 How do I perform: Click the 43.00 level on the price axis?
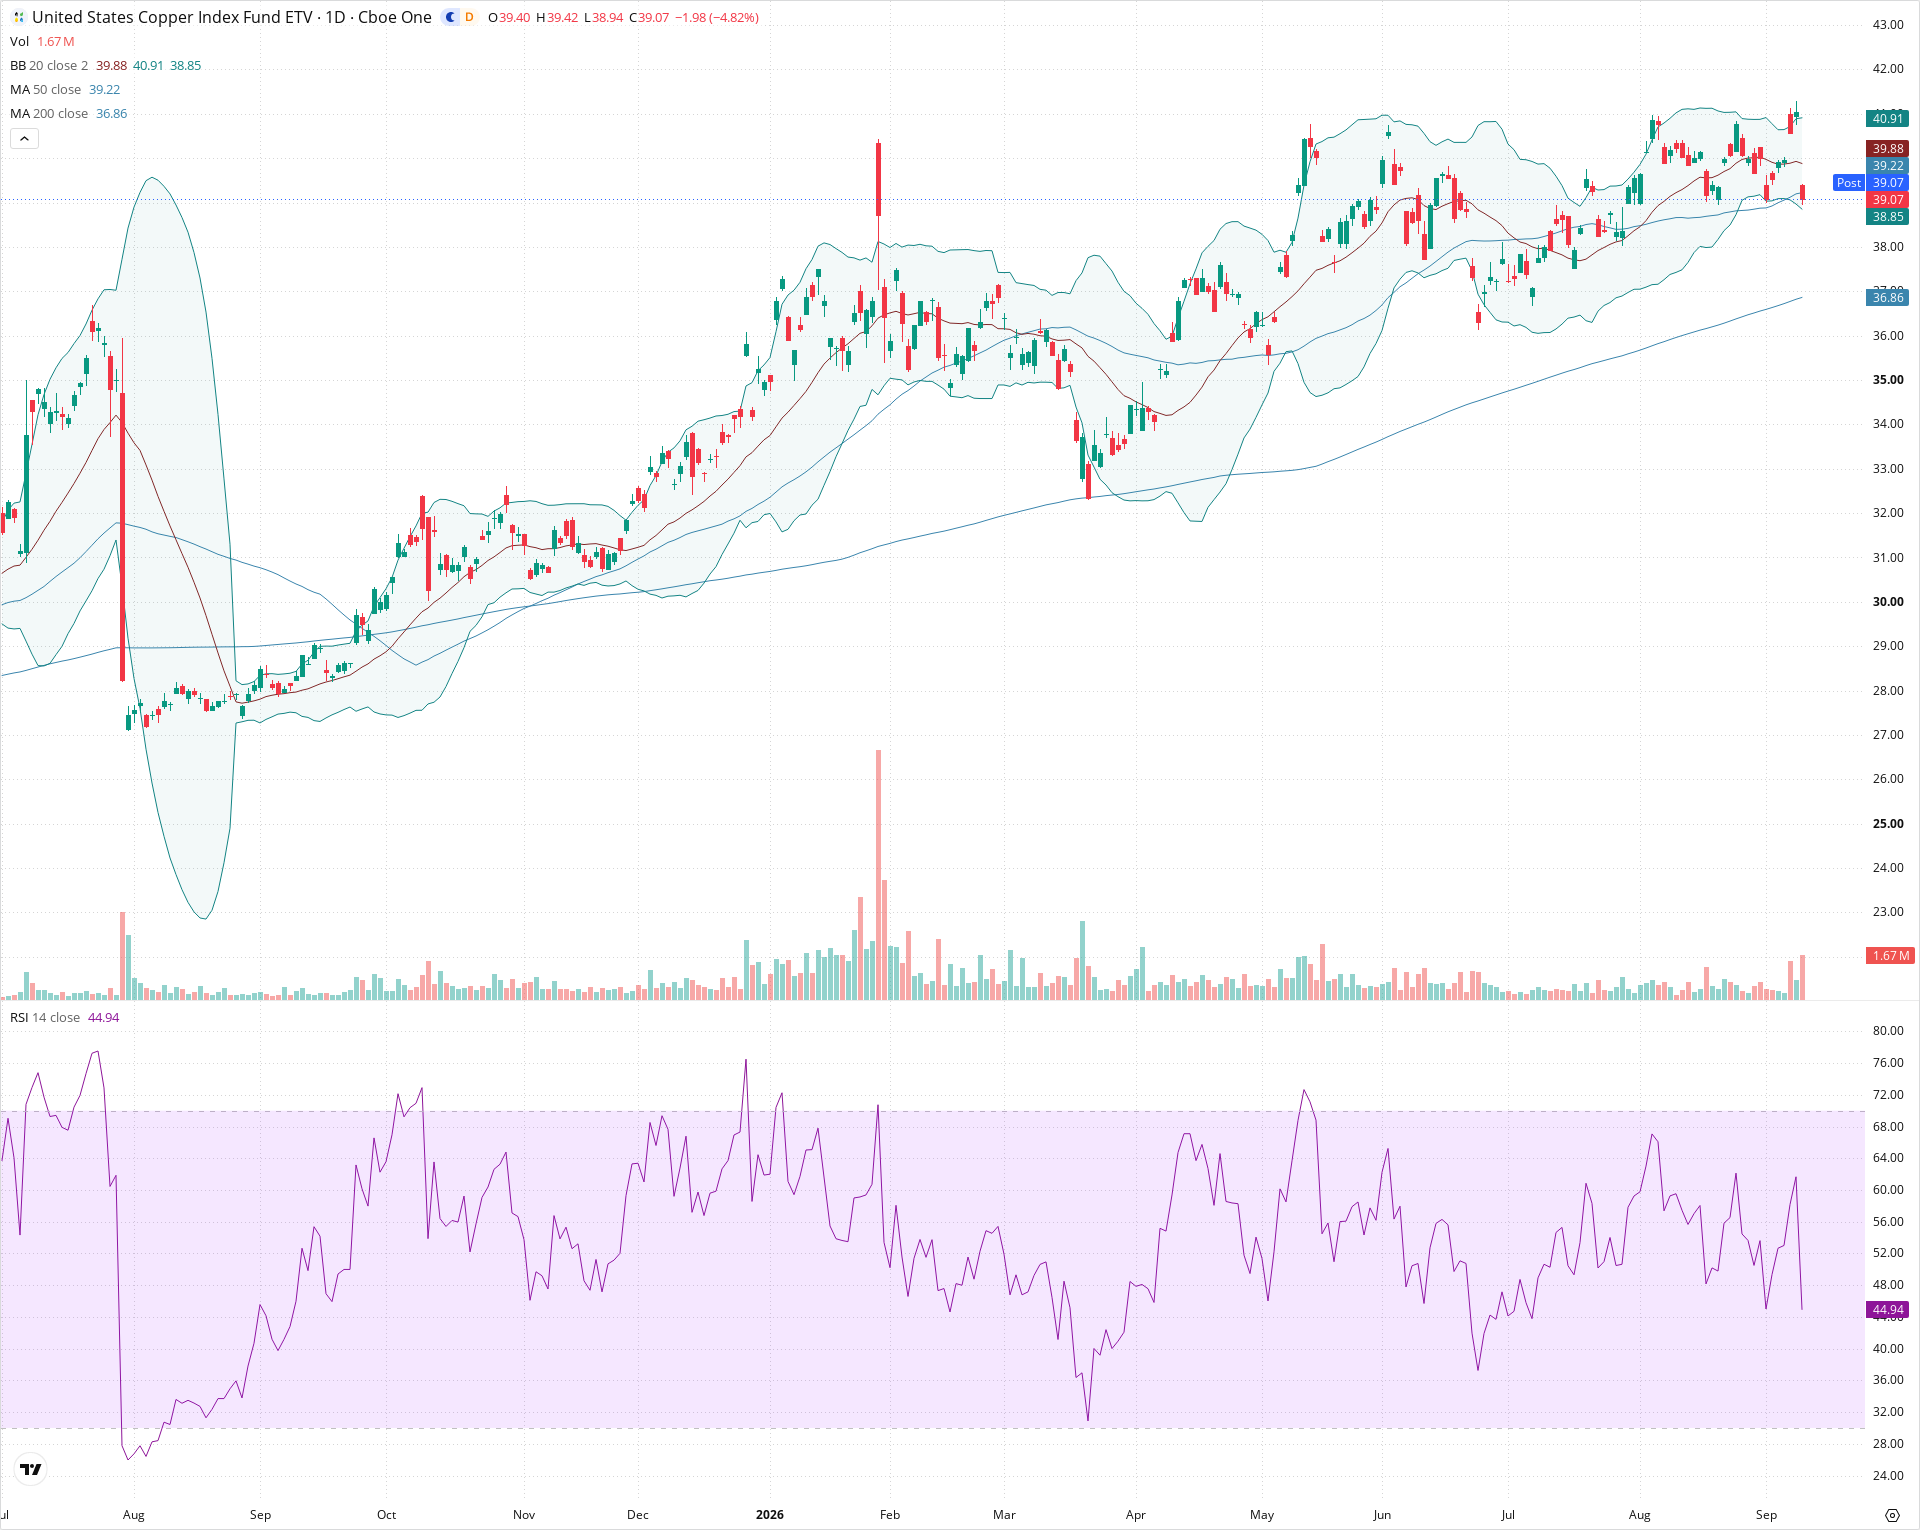tap(1888, 25)
